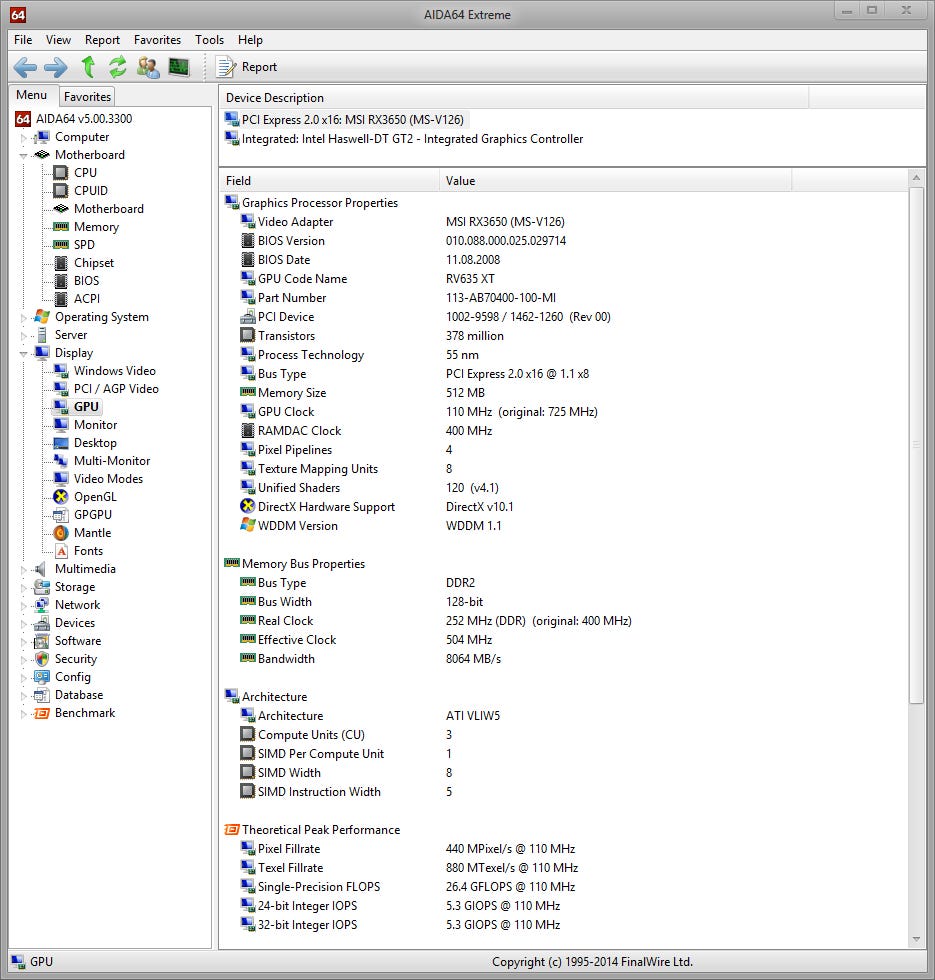
Task: Click the blue Back arrow toolbar icon
Action: [x=25, y=67]
